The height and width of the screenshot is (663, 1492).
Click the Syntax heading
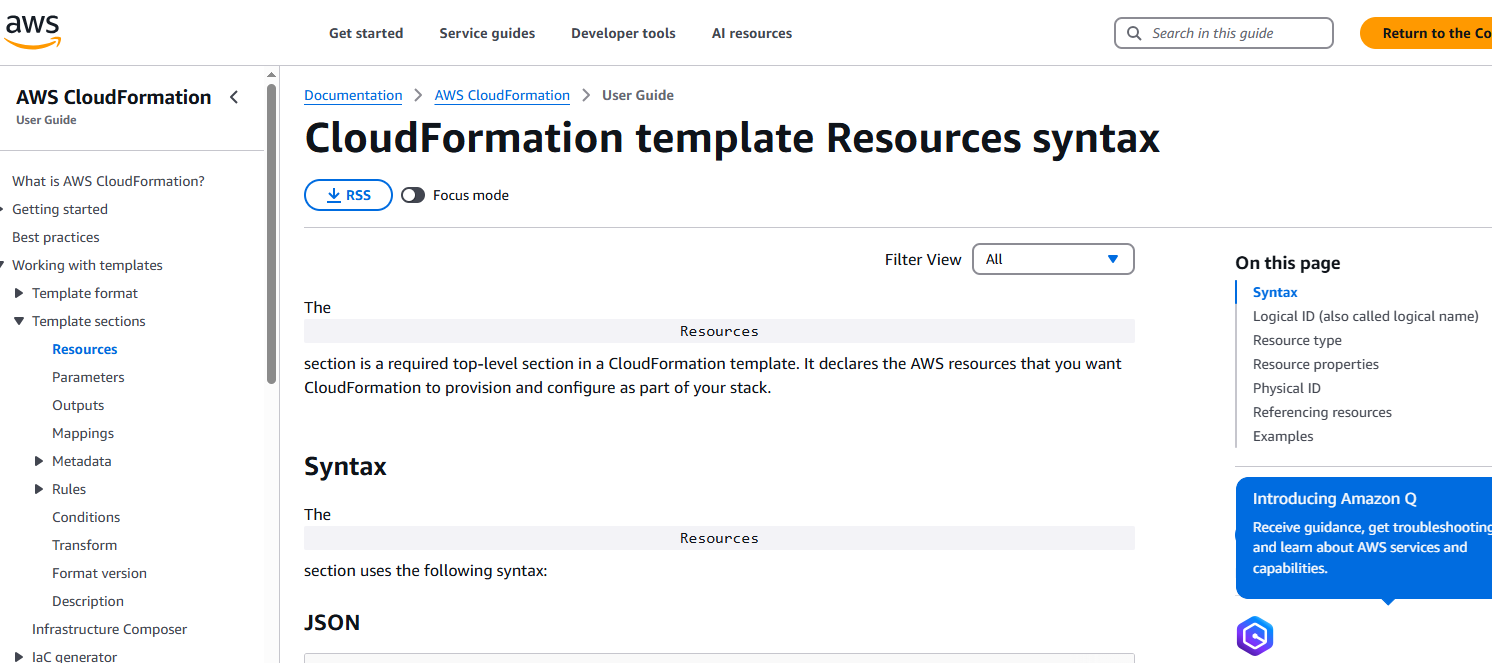[x=345, y=467]
